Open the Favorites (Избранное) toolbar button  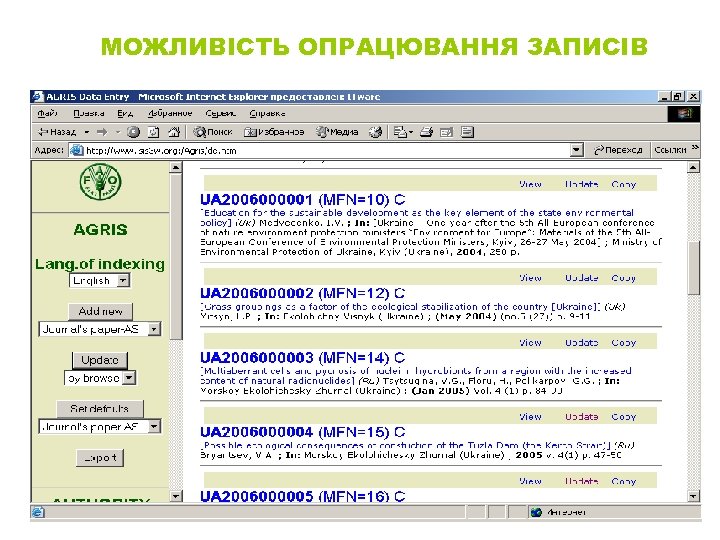(274, 132)
